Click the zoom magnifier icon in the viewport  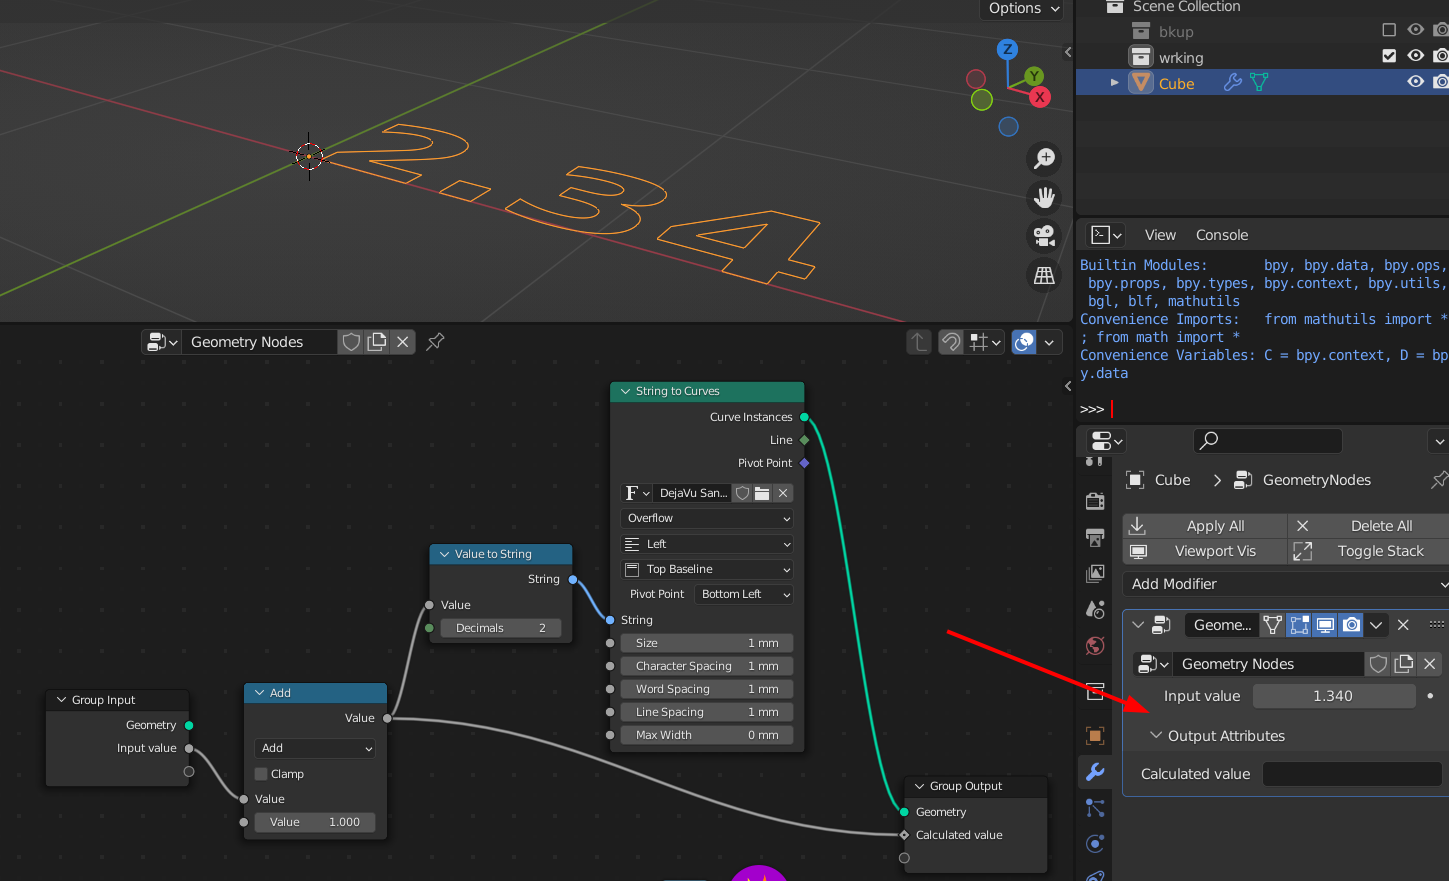click(x=1044, y=158)
